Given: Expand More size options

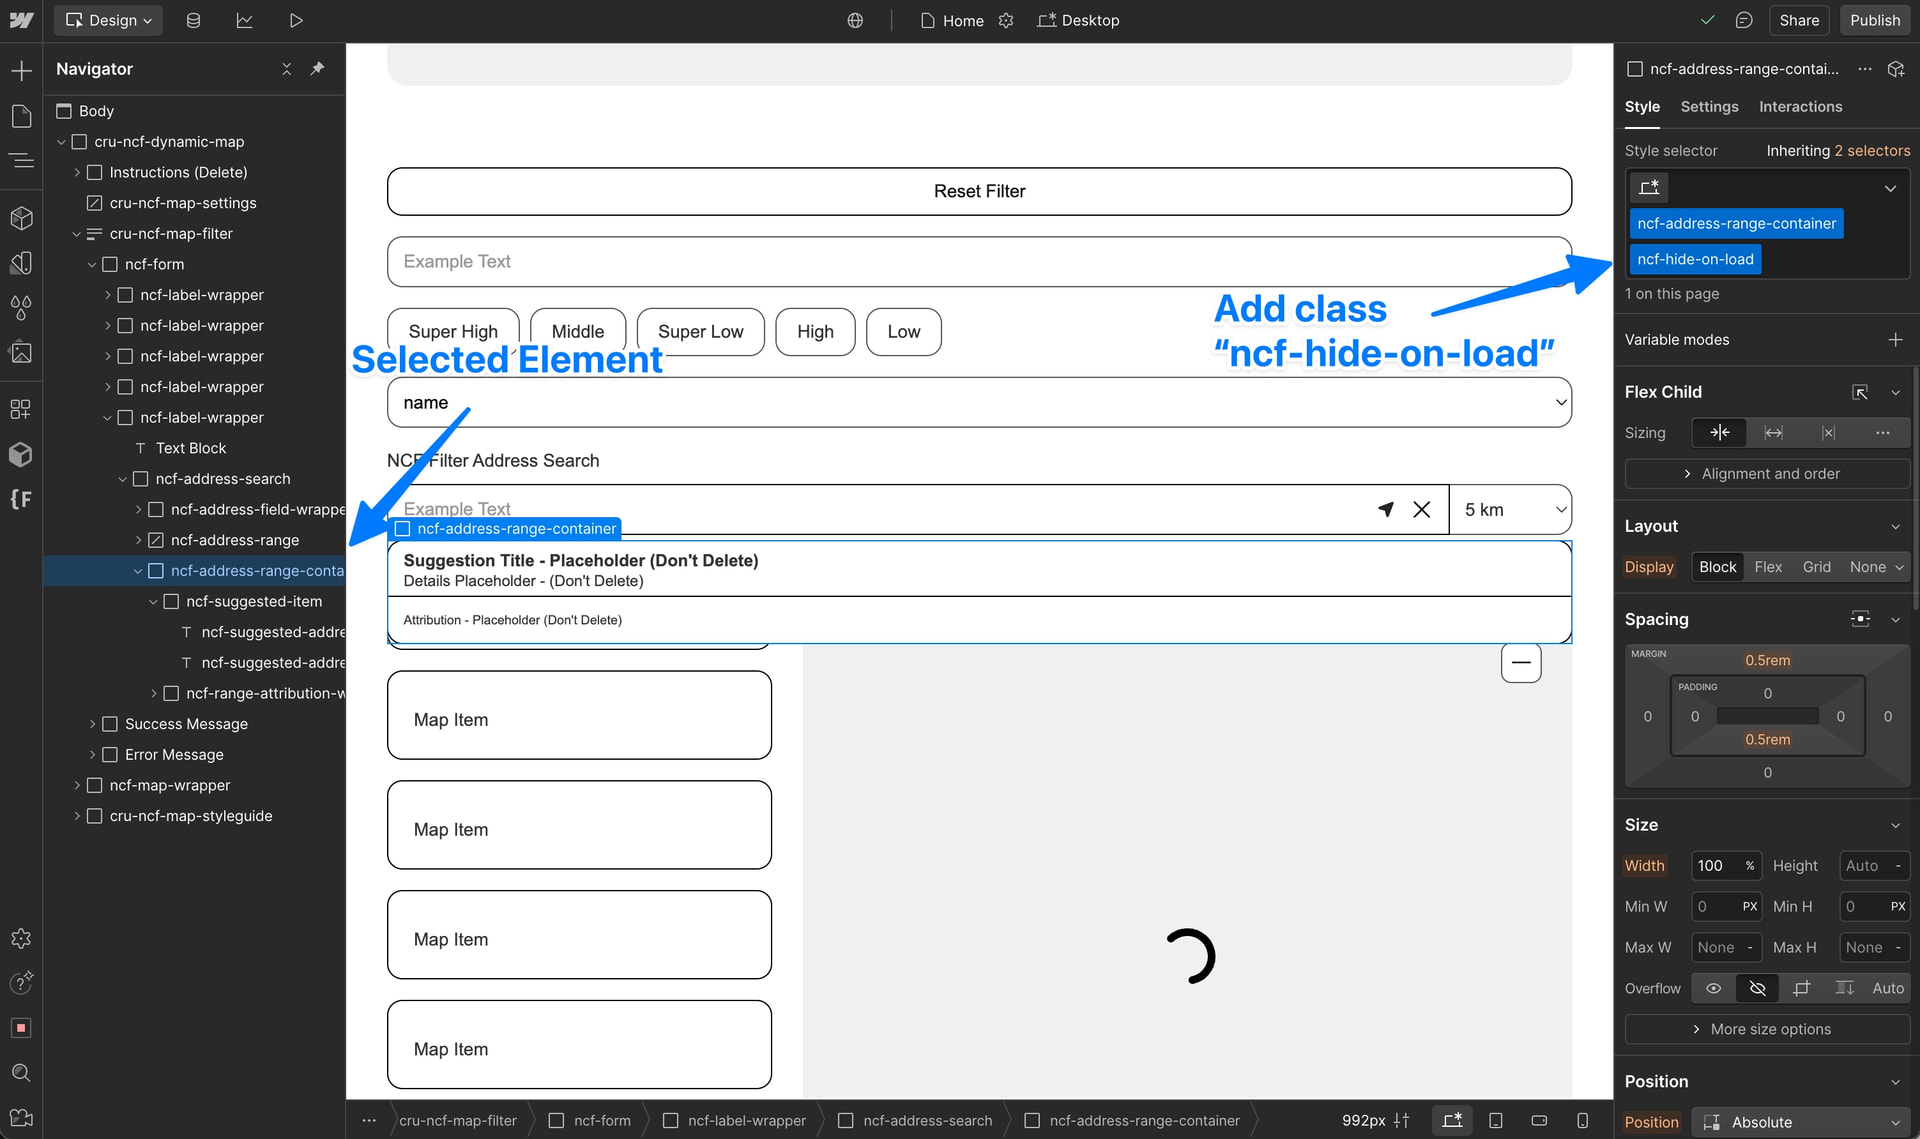Looking at the screenshot, I should tap(1767, 1029).
